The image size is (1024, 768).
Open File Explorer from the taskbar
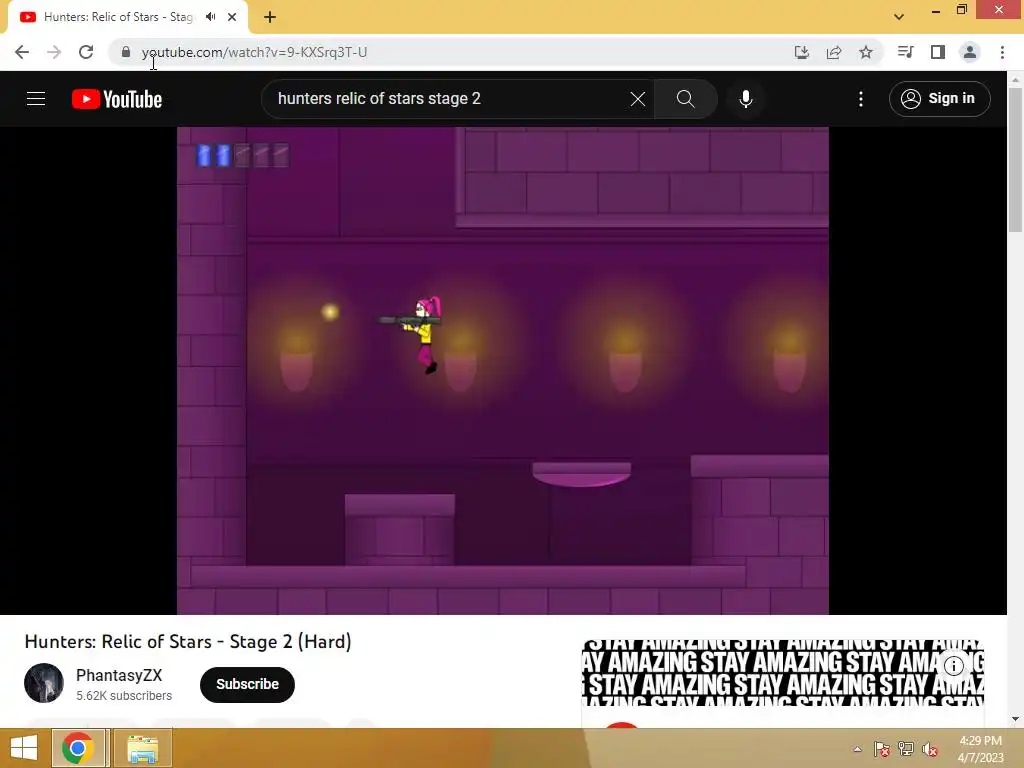click(142, 748)
